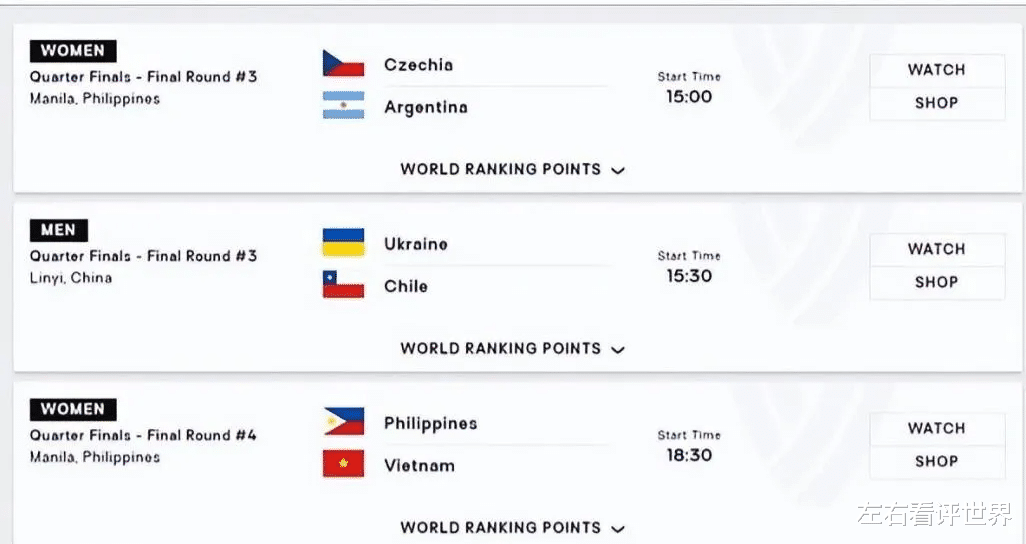Click the Argentina flag icon
Viewport: 1026px width, 544px height.
(344, 105)
